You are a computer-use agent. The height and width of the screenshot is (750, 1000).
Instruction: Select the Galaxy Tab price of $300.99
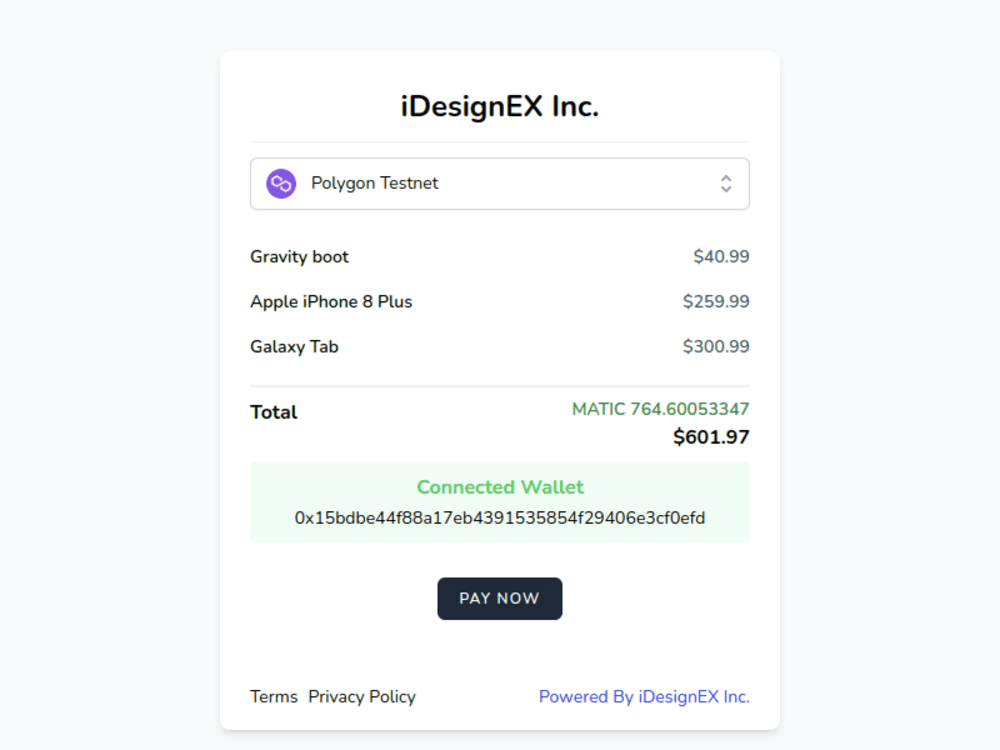click(x=716, y=346)
